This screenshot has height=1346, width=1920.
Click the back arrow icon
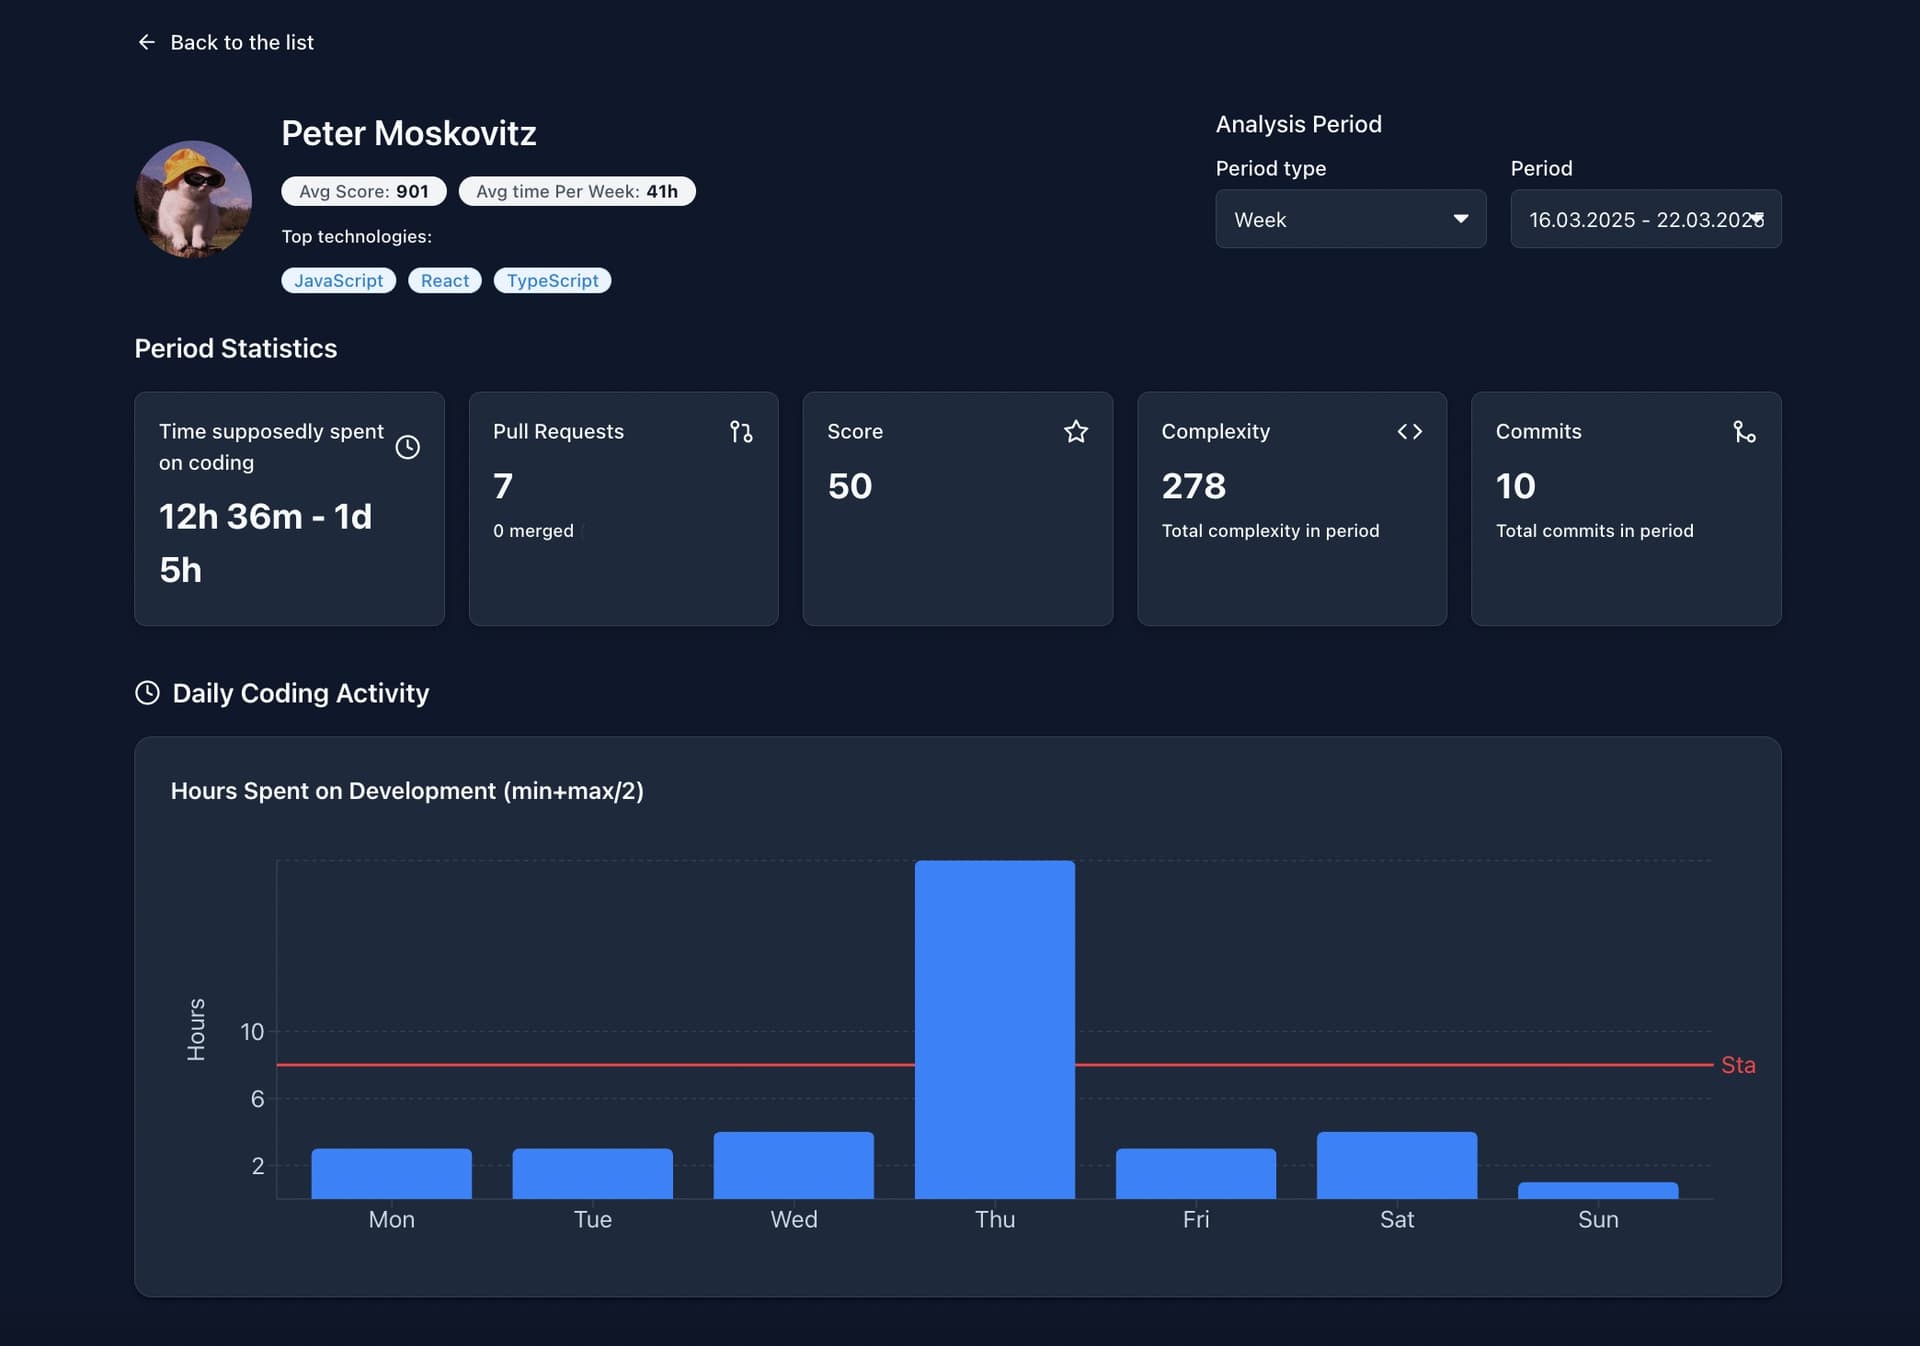pyautogui.click(x=146, y=42)
